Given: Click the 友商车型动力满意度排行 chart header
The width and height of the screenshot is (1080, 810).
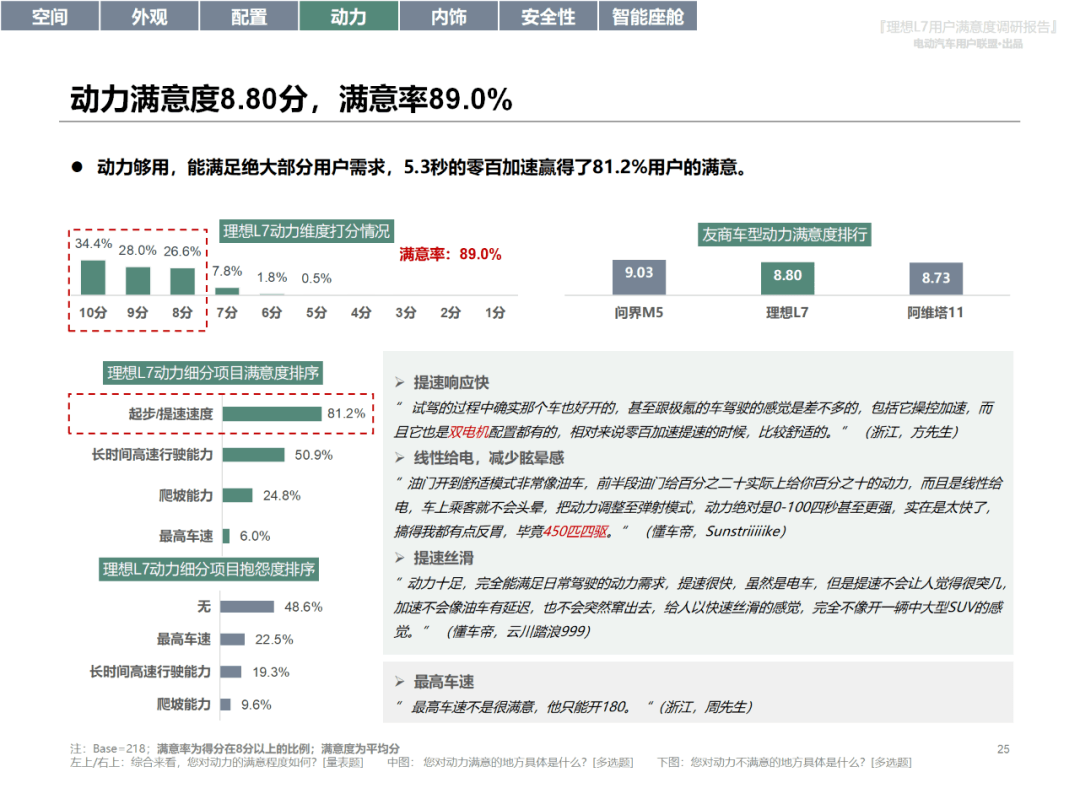Looking at the screenshot, I should coord(785,234).
